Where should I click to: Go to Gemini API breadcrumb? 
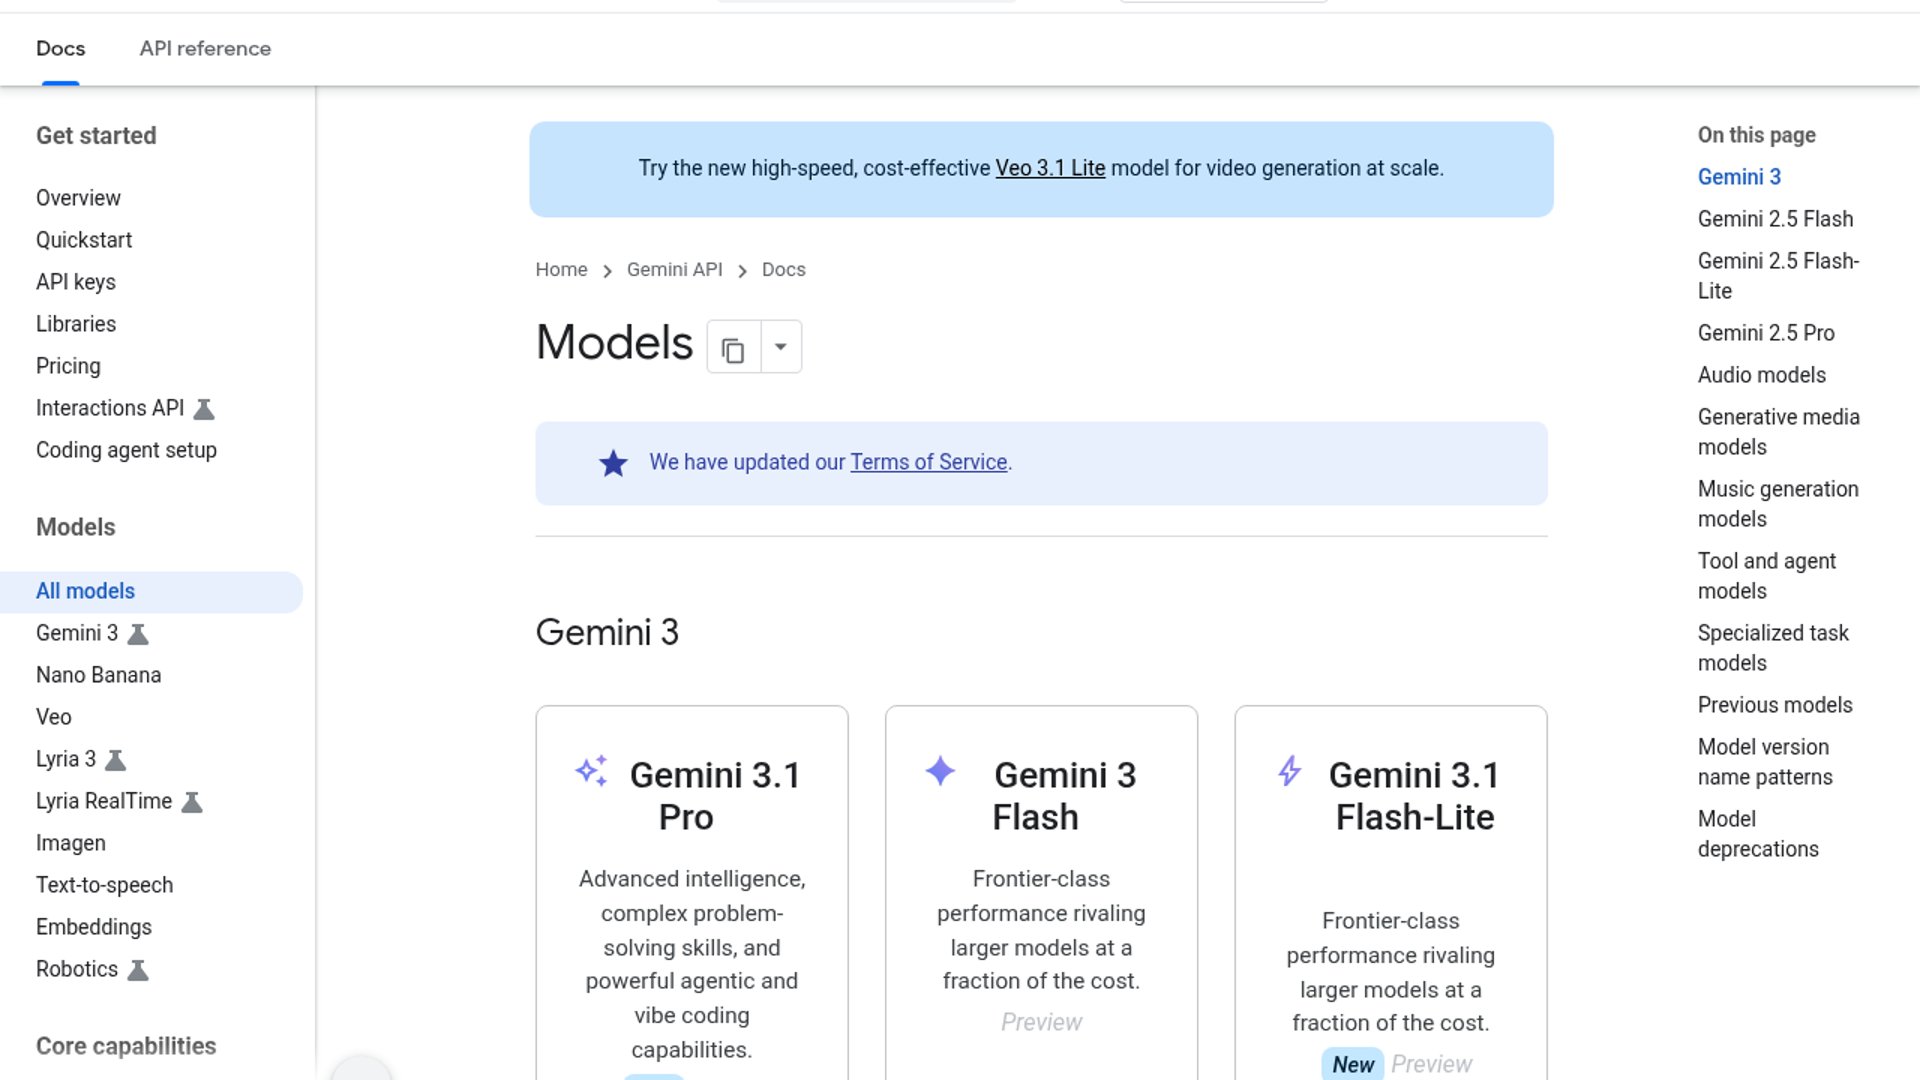coord(674,269)
